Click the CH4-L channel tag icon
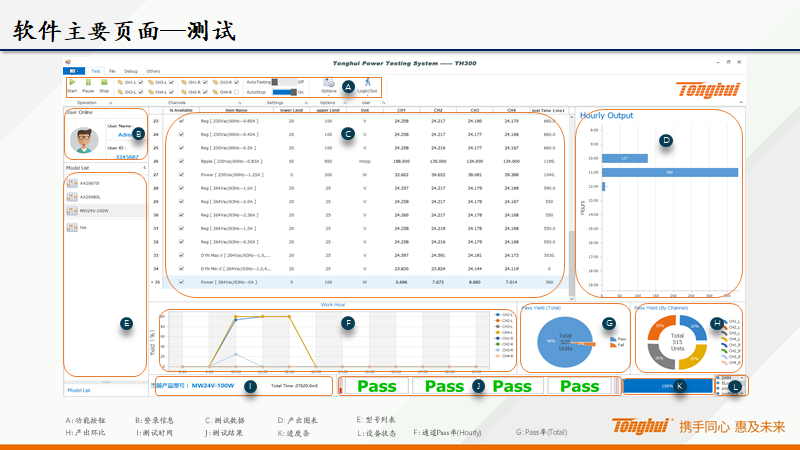This screenshot has height=450, width=800. [151, 92]
